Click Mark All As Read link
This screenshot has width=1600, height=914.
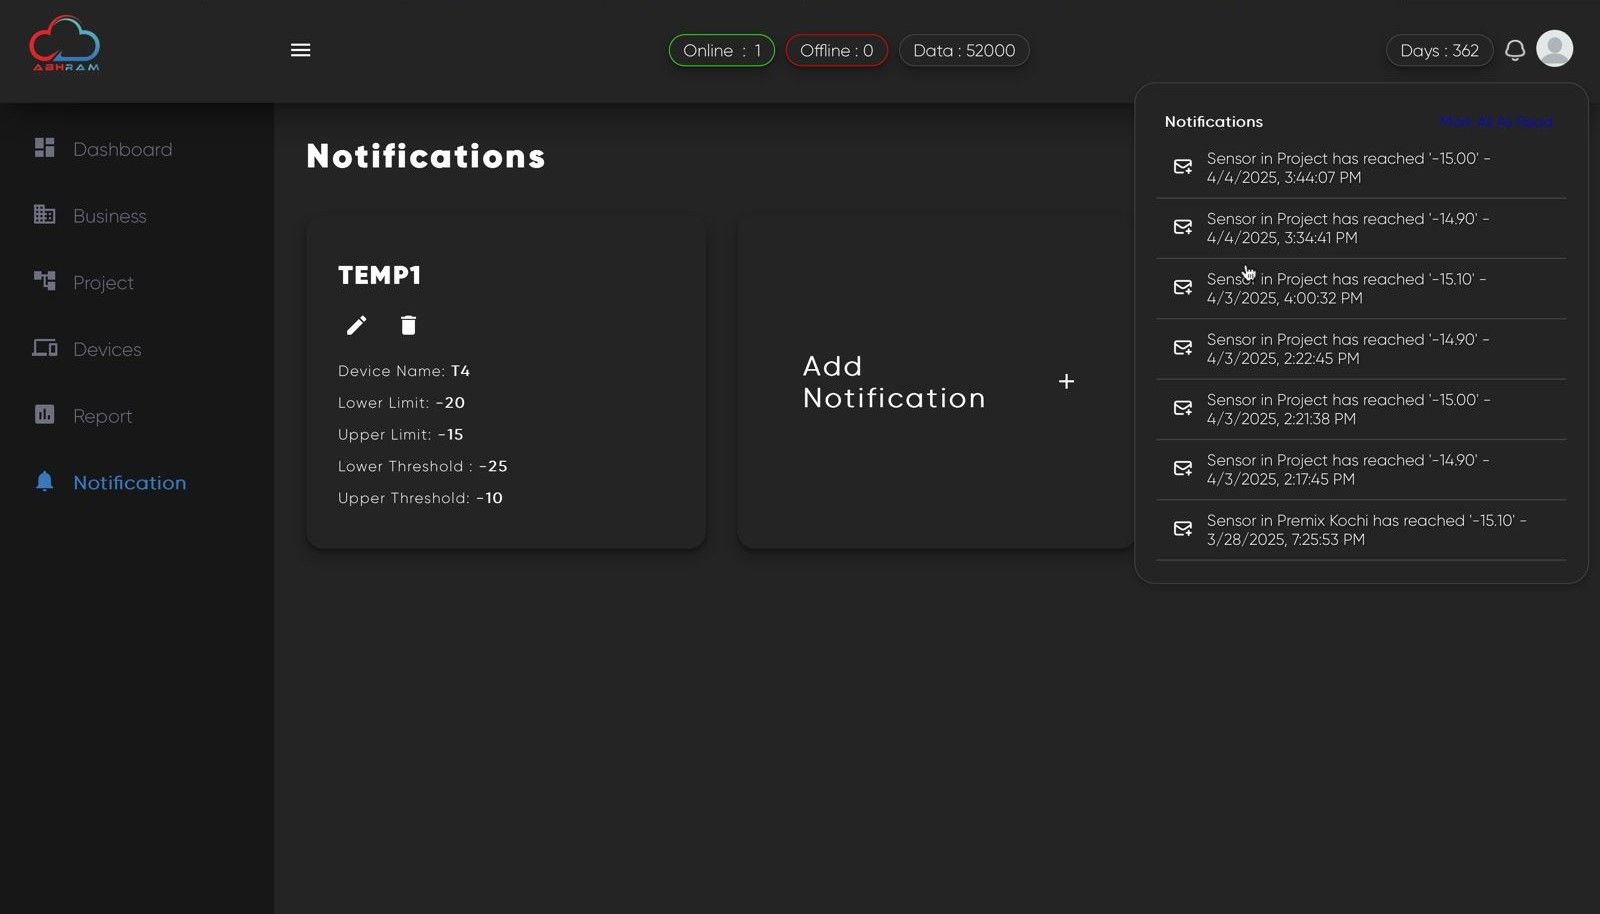1496,121
